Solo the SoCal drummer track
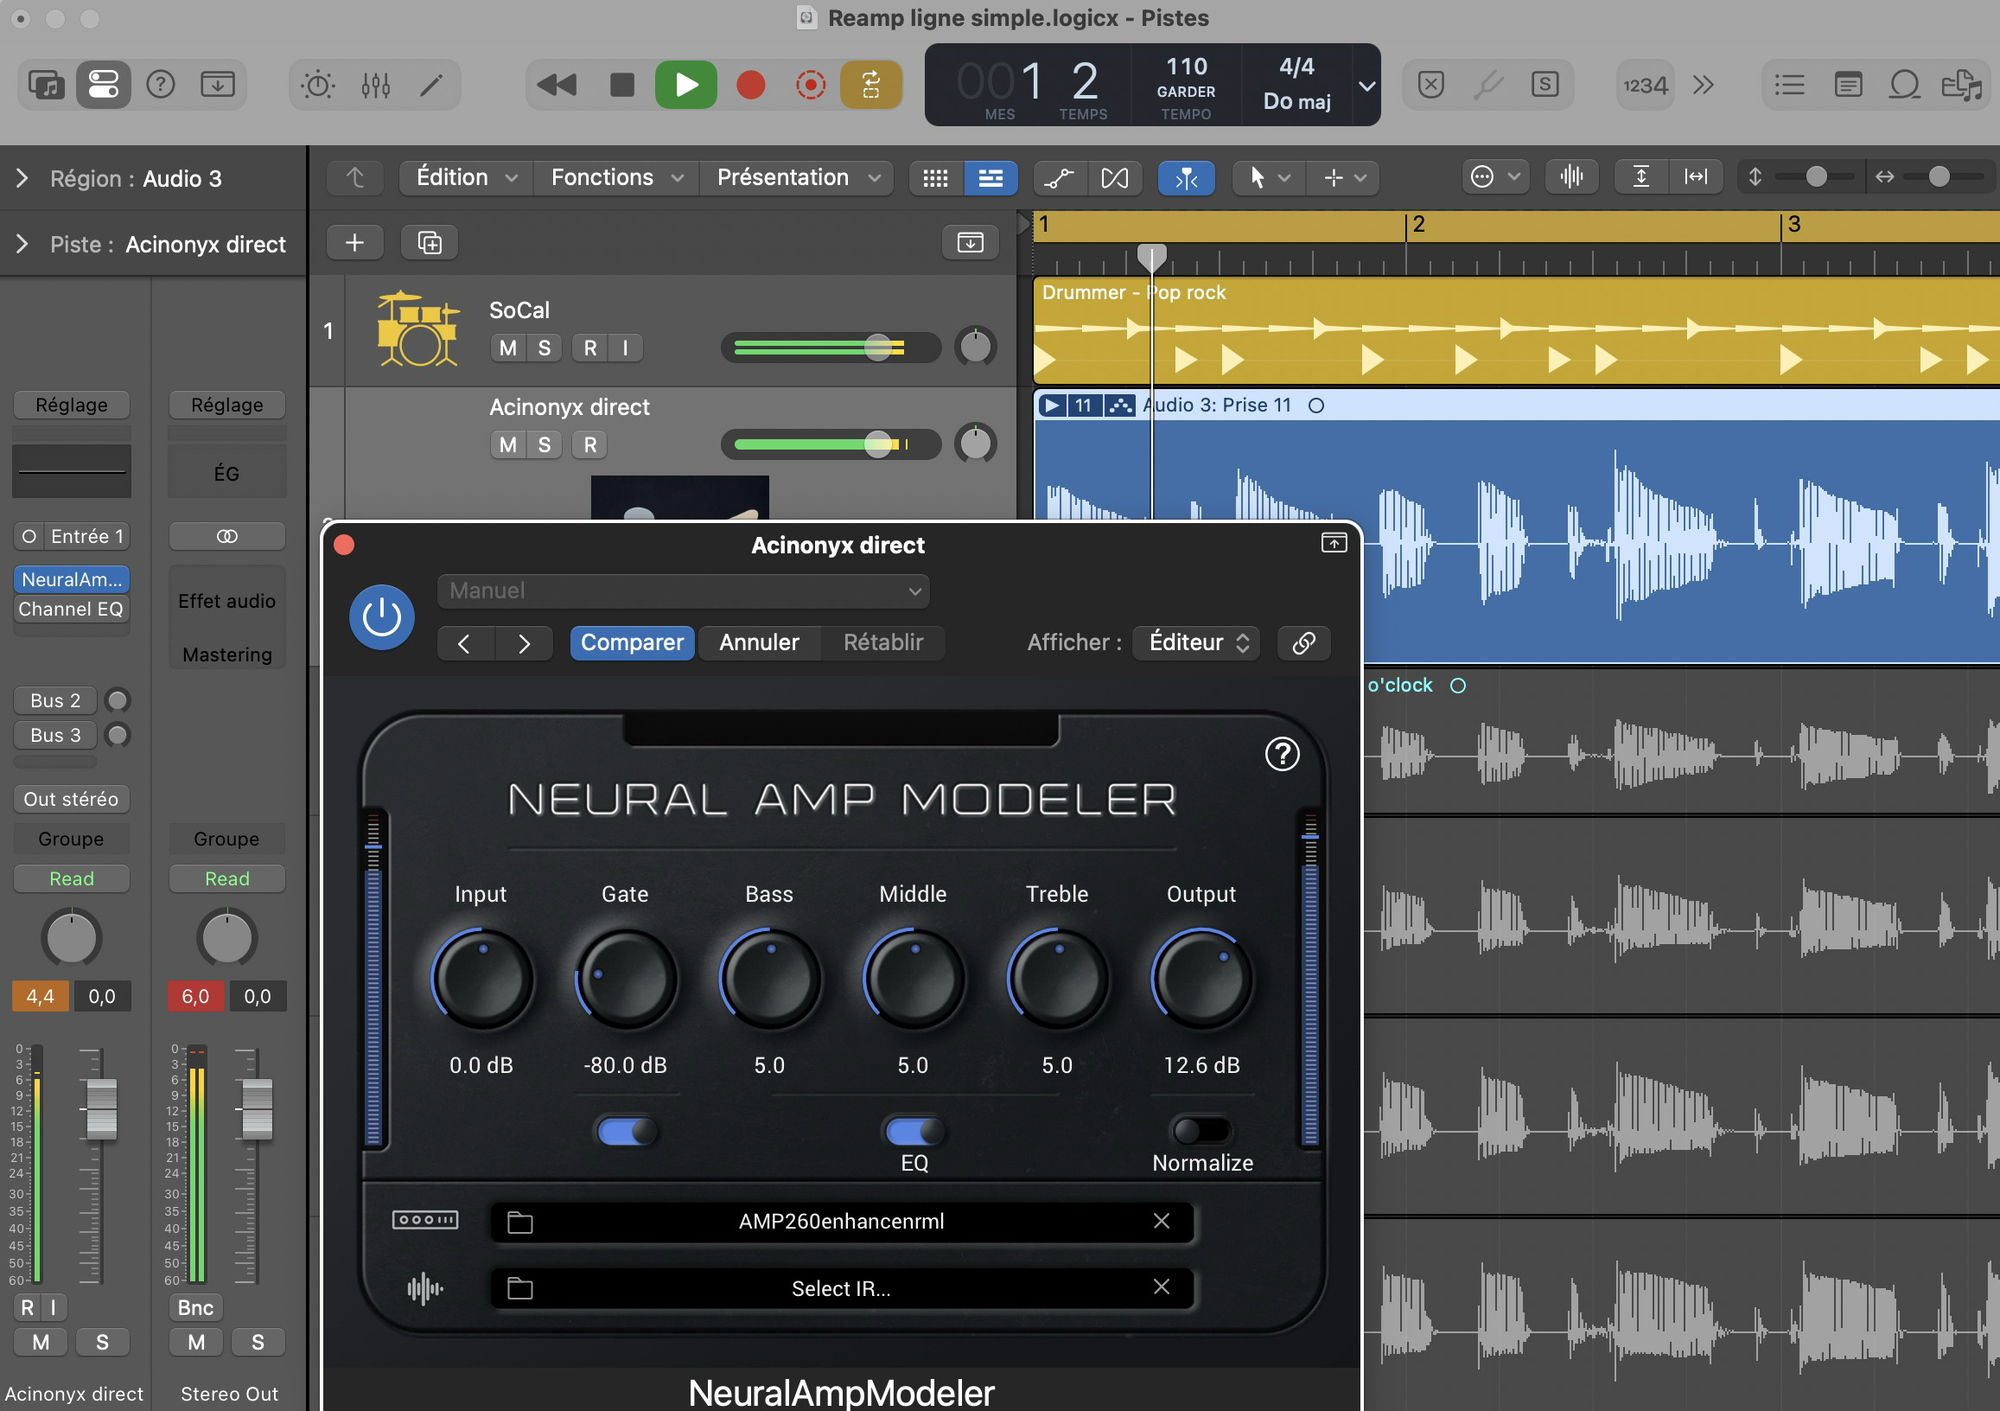The height and width of the screenshot is (1411, 2000). (x=544, y=348)
